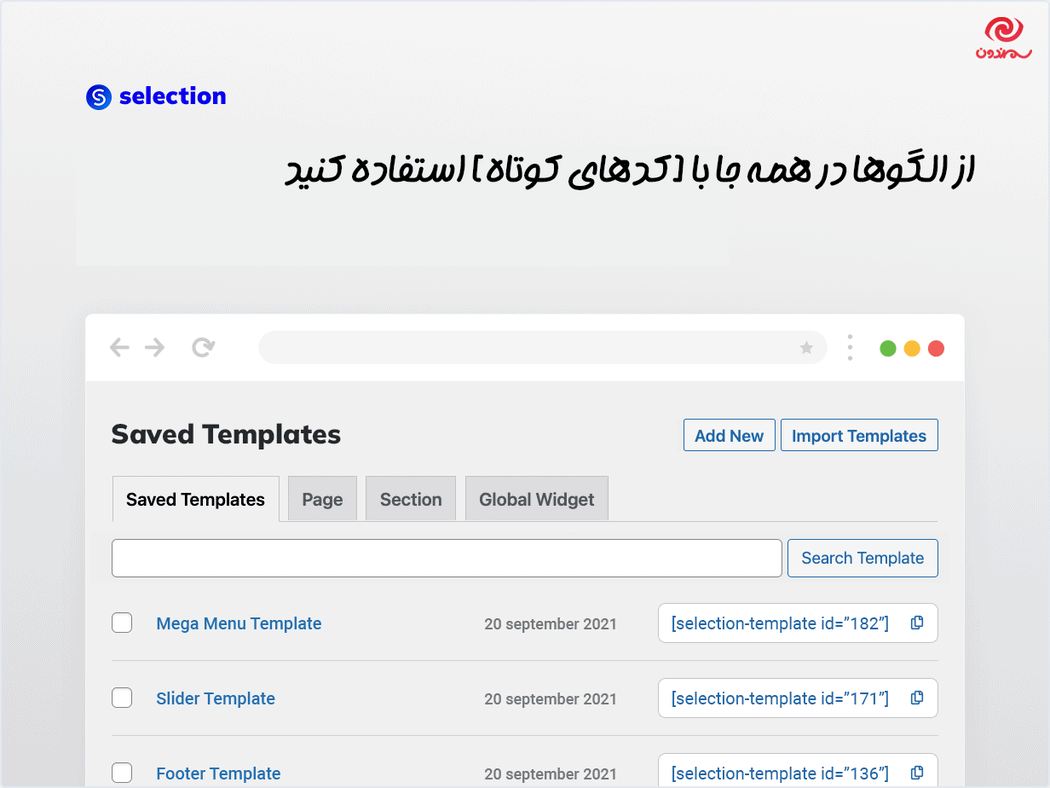Viewport: 1050px width, 788px height.
Task: Click the Import Templates button
Action: pos(859,435)
